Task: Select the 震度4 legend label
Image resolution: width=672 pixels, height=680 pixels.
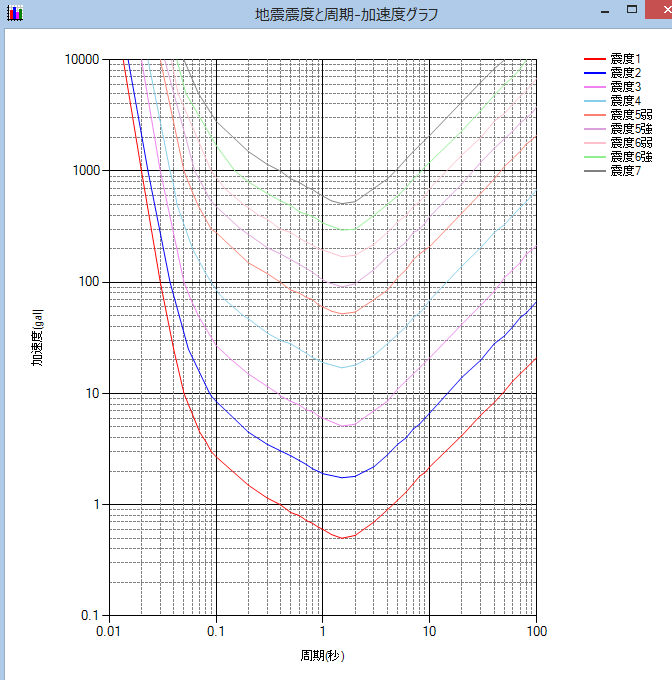Action: pyautogui.click(x=625, y=101)
